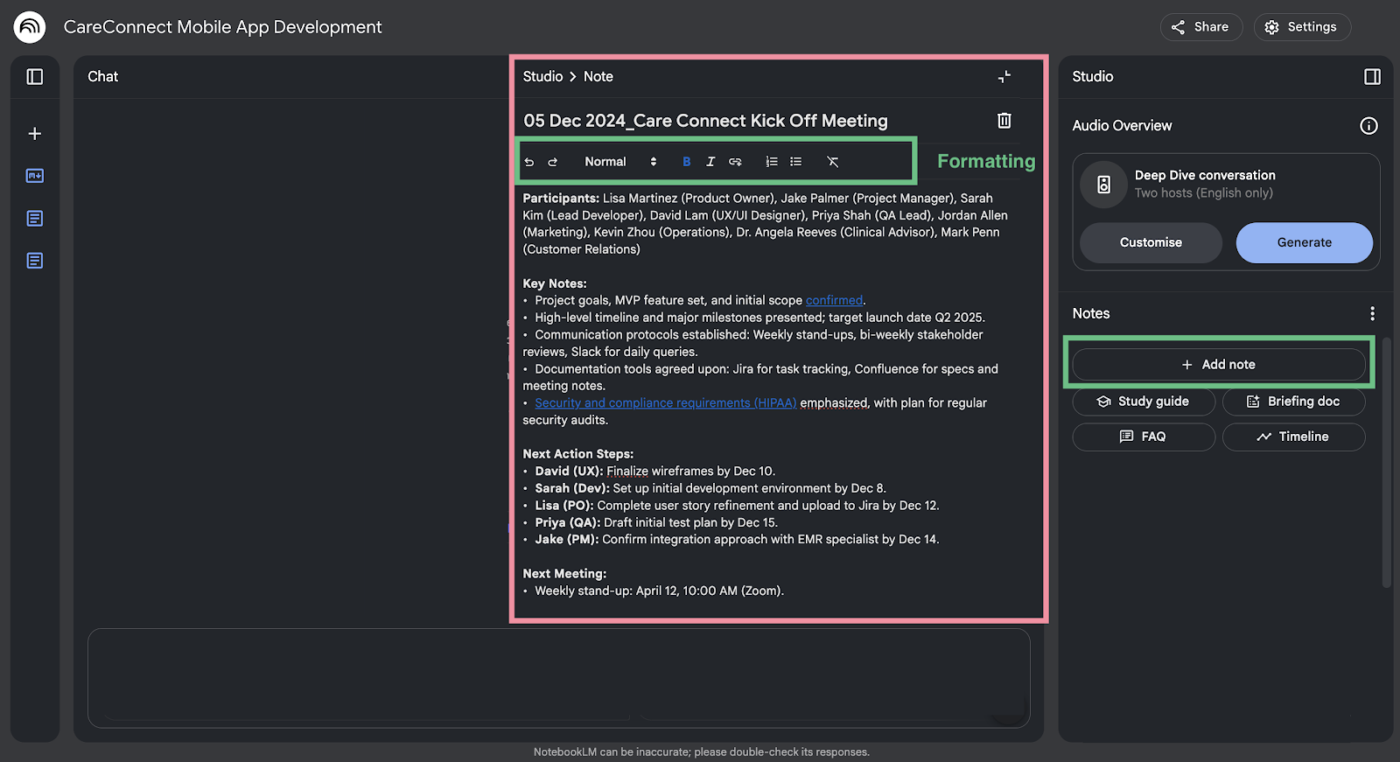Click the chat input box
Image resolution: width=1400 pixels, height=762 pixels.
559,677
